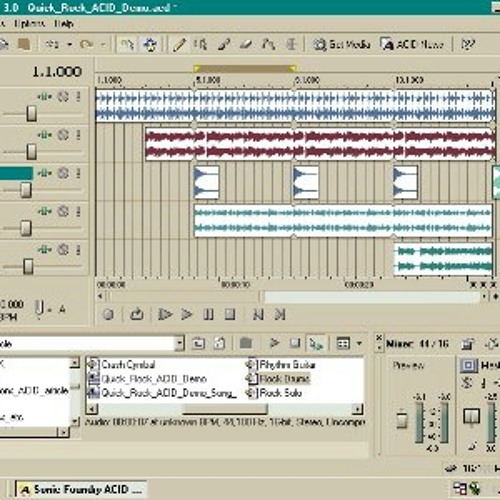This screenshot has height=500, width=500.
Task: Click the ACID News button
Action: pyautogui.click(x=412, y=44)
